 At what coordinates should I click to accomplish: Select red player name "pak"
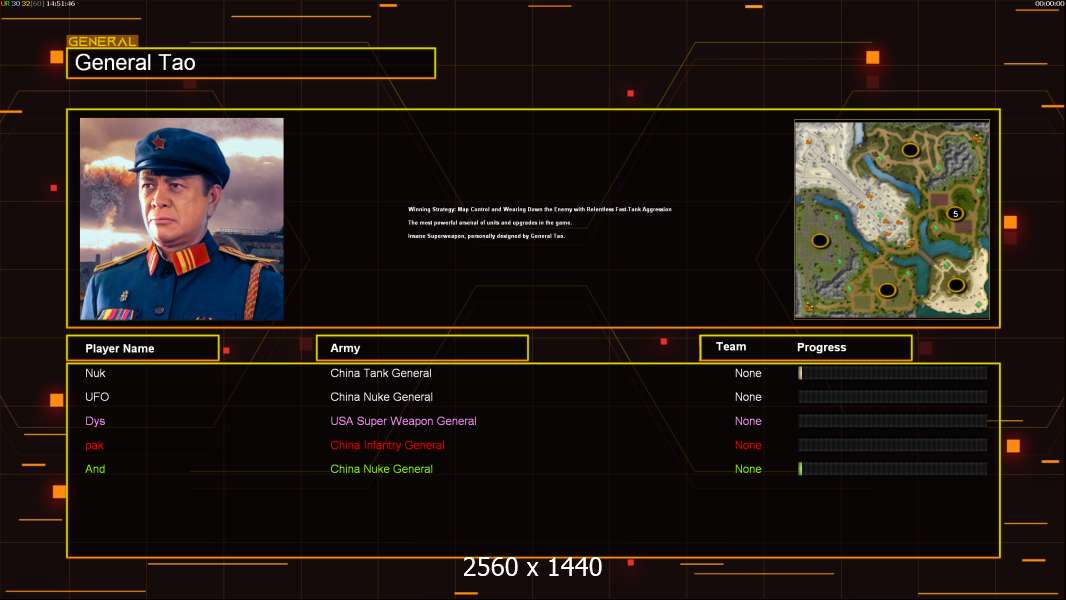click(x=94, y=445)
